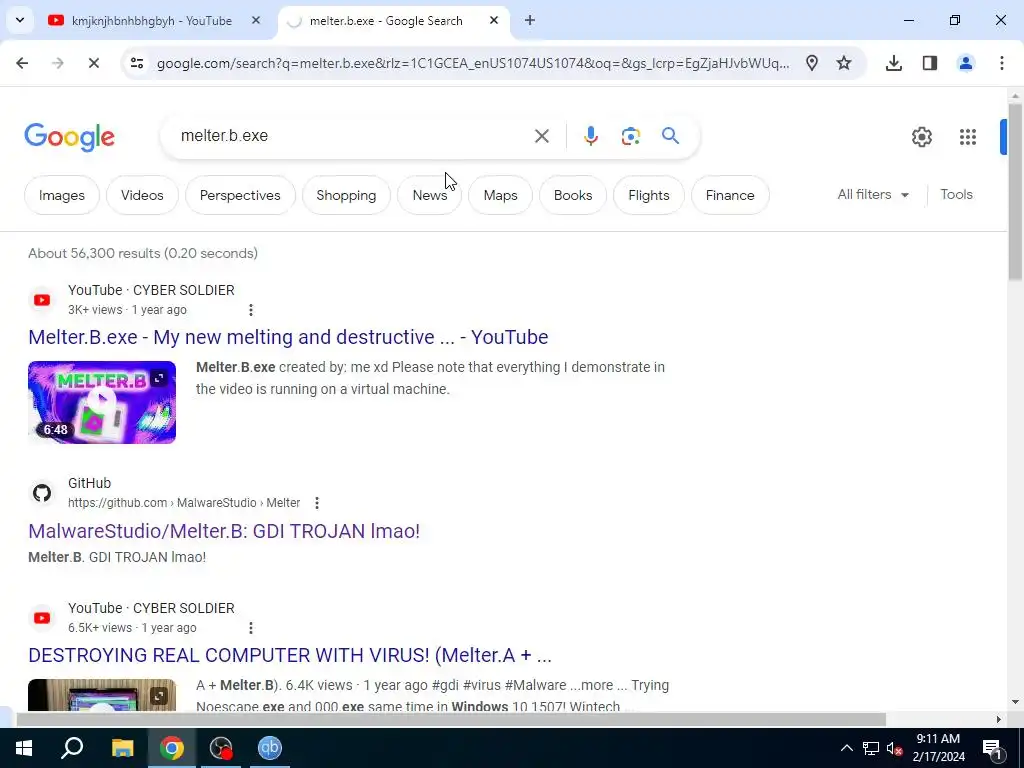Open more options for DESTROYING REAL COMPUTER result
This screenshot has height=768, width=1024.
[x=251, y=628]
